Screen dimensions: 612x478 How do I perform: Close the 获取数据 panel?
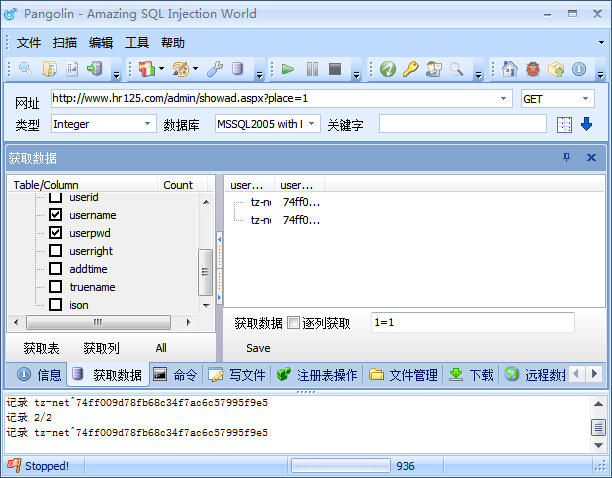click(591, 157)
